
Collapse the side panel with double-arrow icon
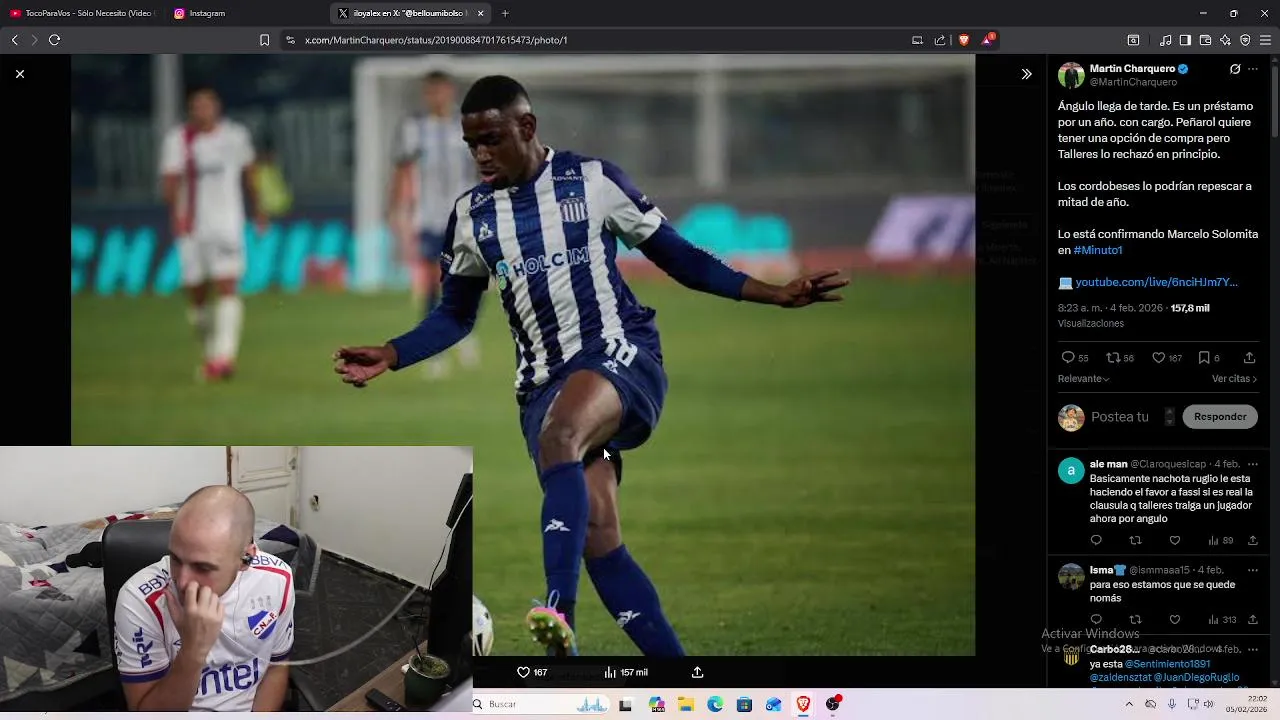pos(1026,74)
